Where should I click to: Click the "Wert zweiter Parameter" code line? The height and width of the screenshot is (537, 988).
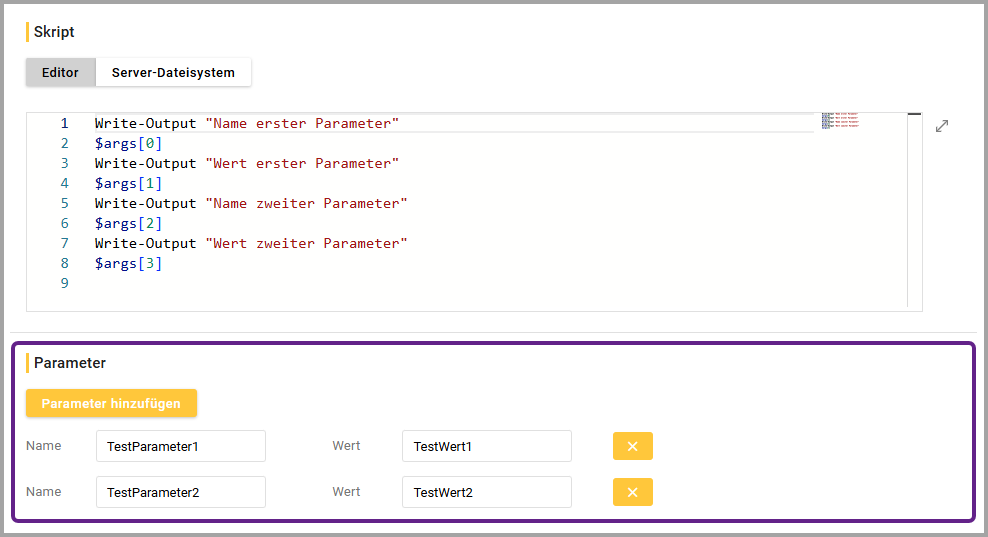[251, 243]
